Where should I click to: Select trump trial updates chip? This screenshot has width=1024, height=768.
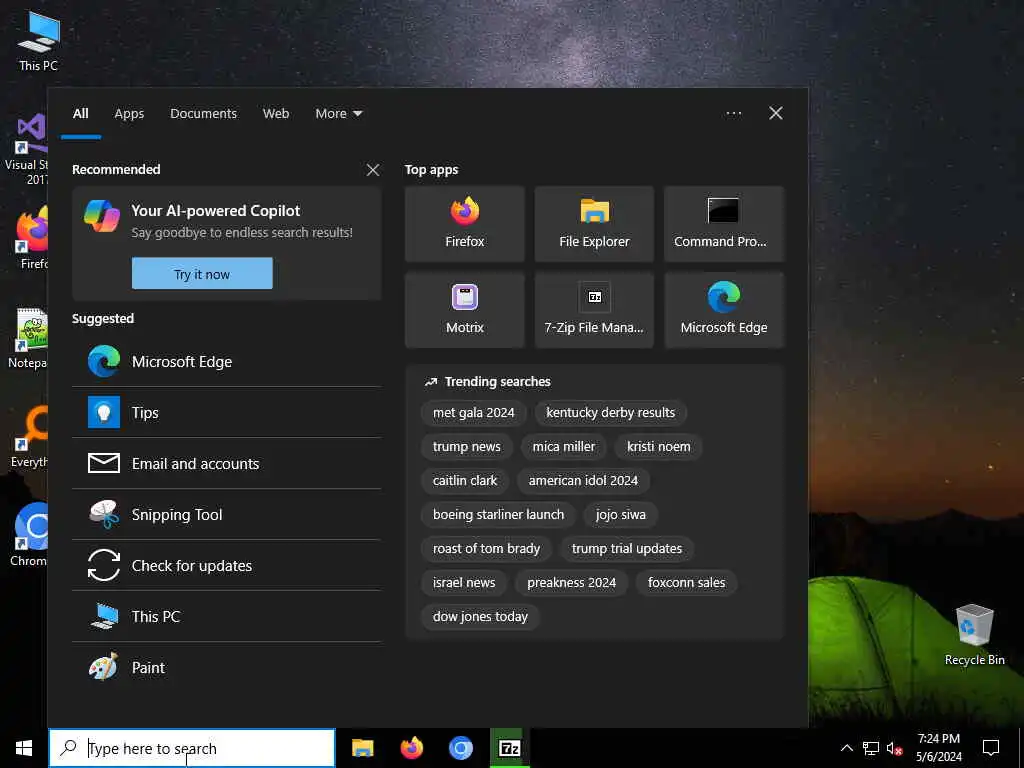click(x=627, y=549)
